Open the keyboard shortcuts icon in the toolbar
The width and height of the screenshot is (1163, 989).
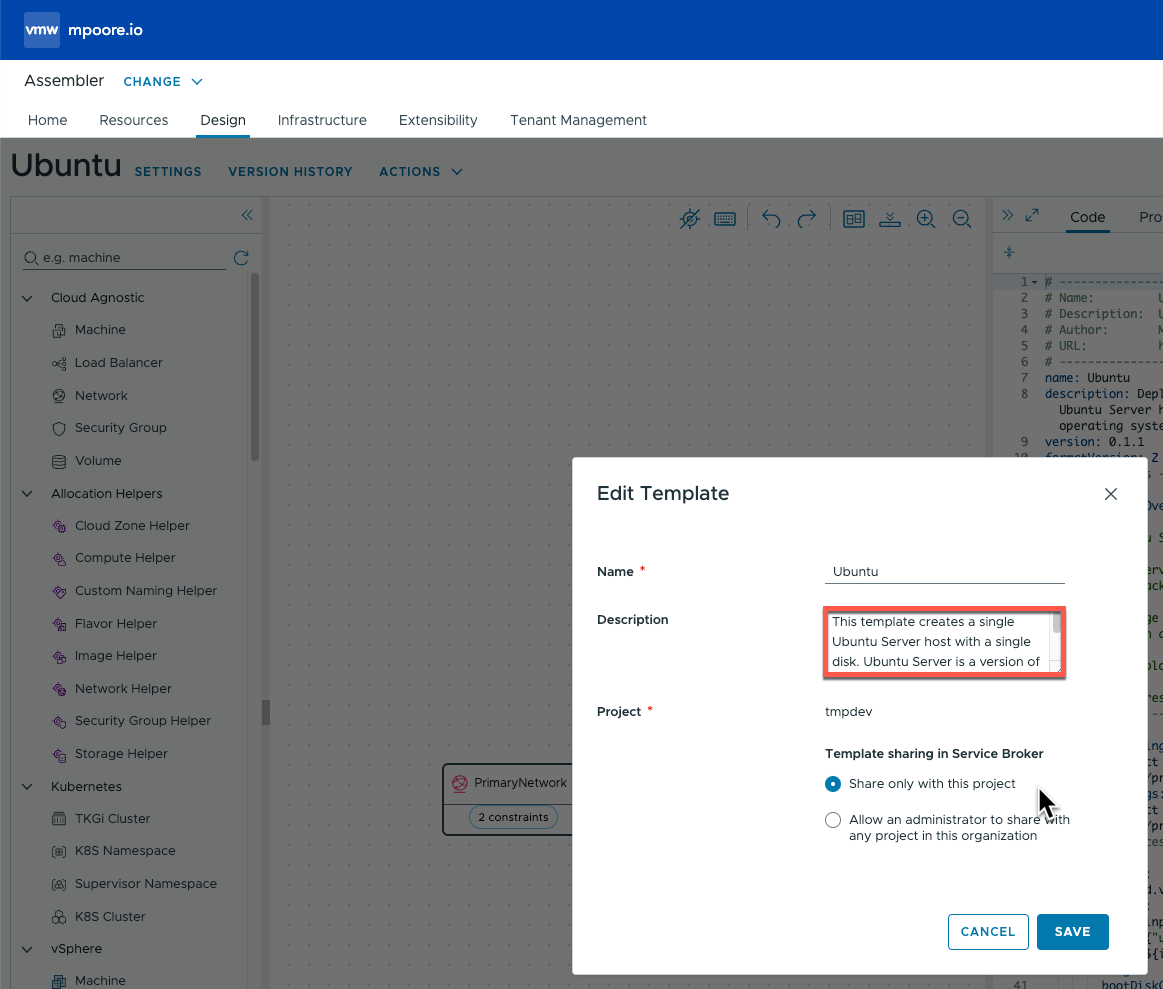point(724,218)
